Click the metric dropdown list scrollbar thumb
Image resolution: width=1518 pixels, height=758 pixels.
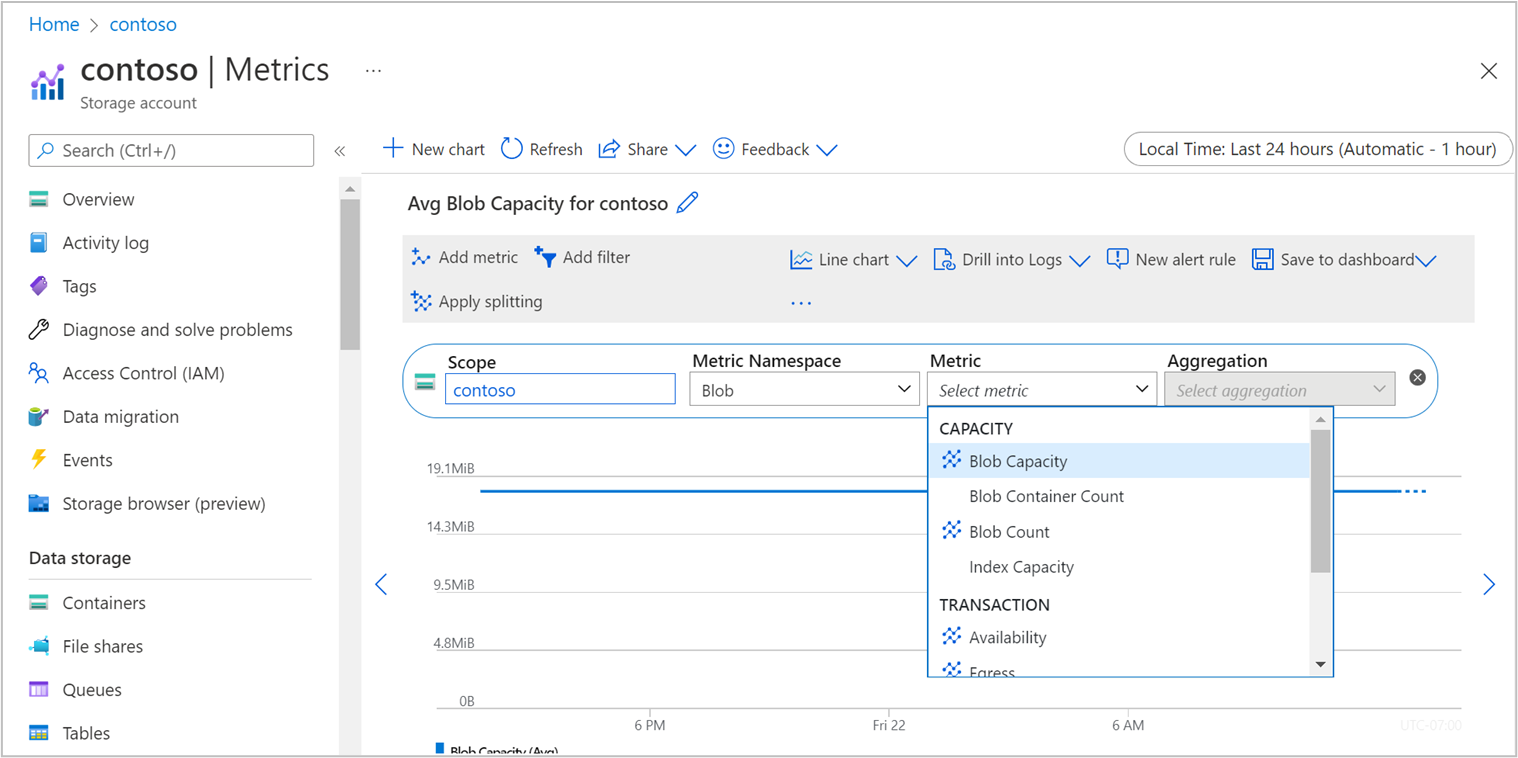tap(1320, 500)
